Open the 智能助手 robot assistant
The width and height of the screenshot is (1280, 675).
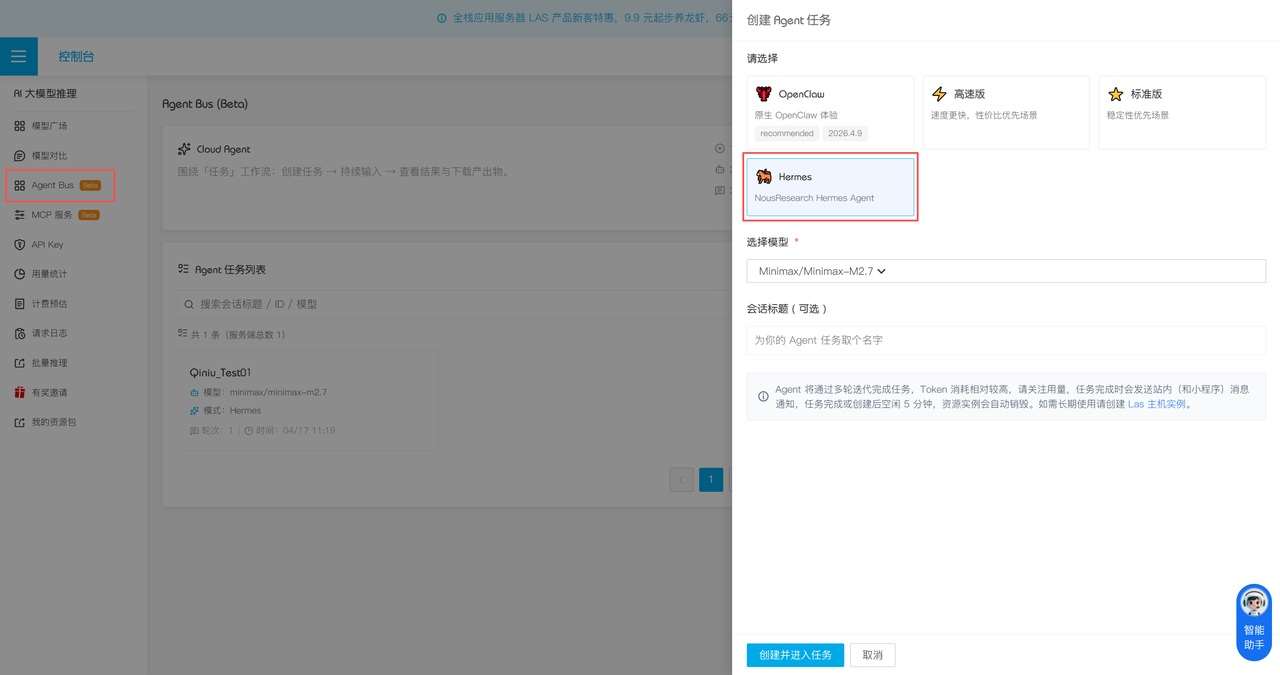[x=1254, y=620]
